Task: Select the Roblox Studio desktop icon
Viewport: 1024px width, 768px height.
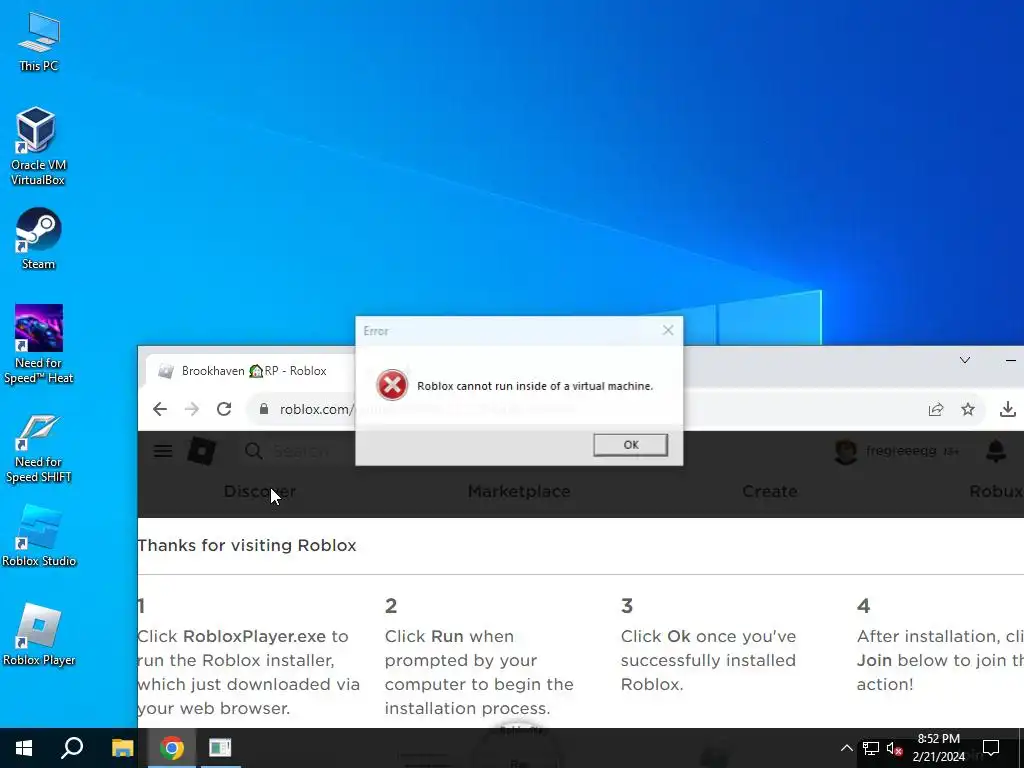Action: click(x=39, y=536)
